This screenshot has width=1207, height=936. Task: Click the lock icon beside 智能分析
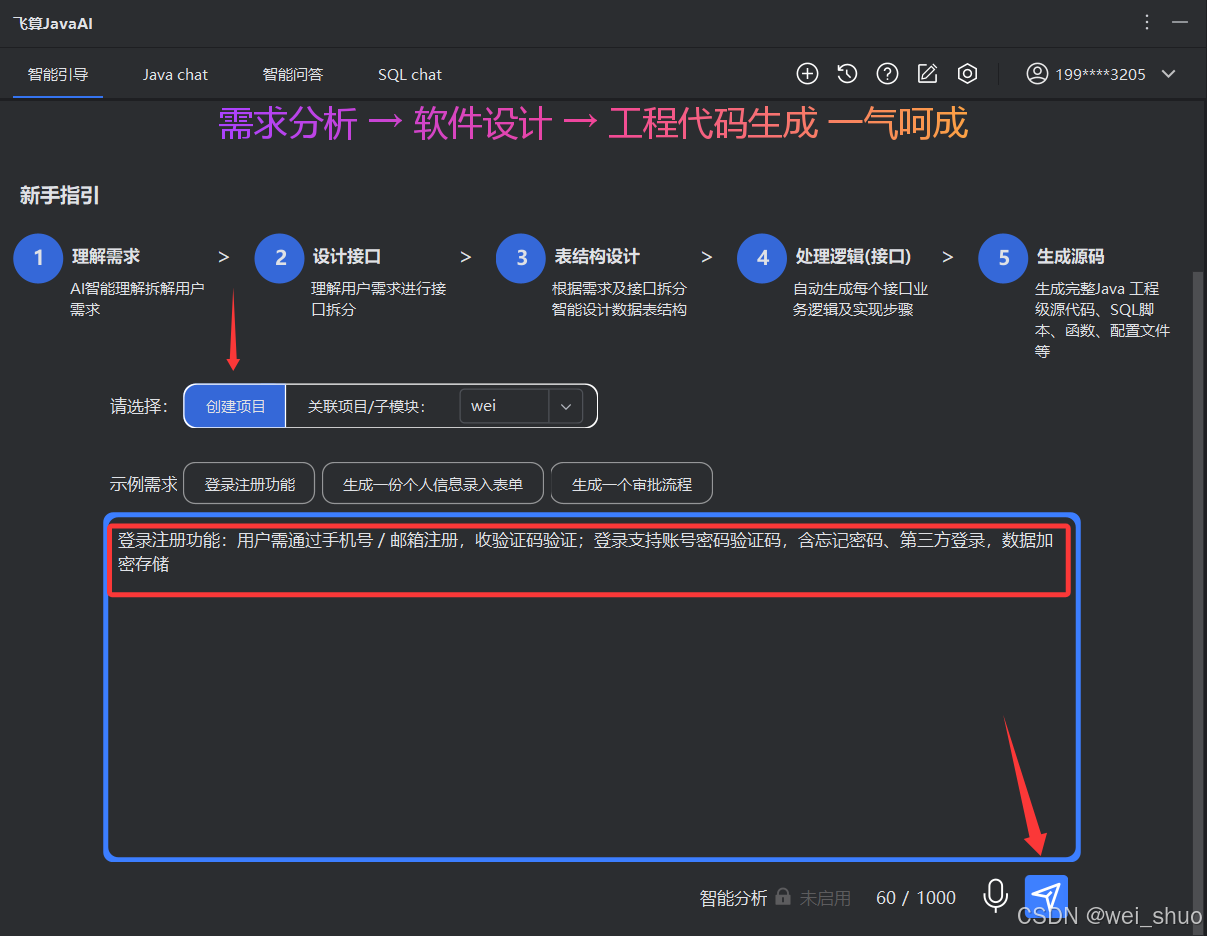coord(783,897)
